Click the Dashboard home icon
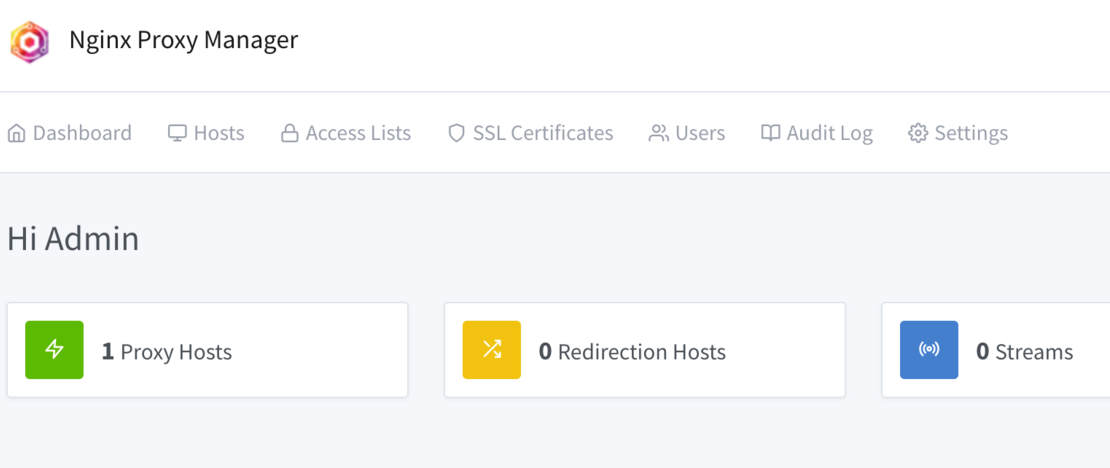The width and height of the screenshot is (1110, 468). click(x=16, y=133)
